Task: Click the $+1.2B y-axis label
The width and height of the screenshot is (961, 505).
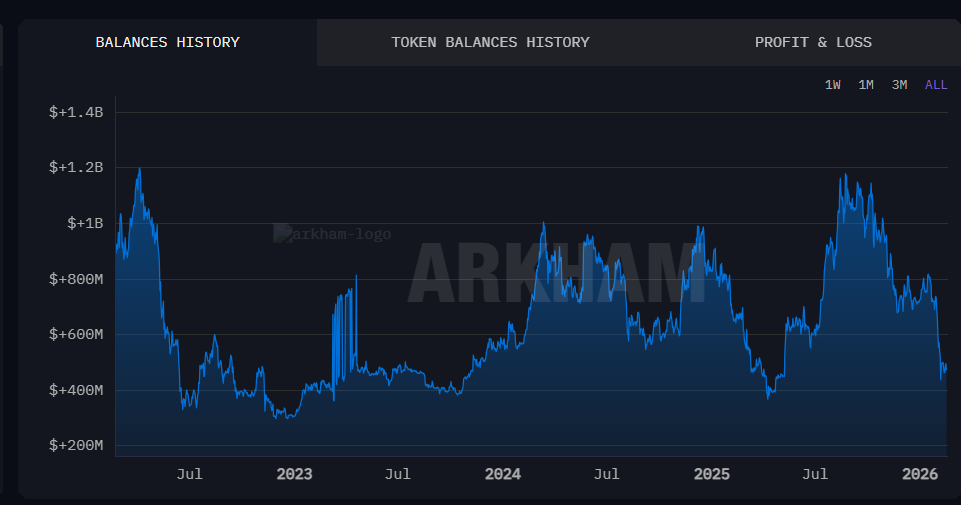Action: point(76,167)
